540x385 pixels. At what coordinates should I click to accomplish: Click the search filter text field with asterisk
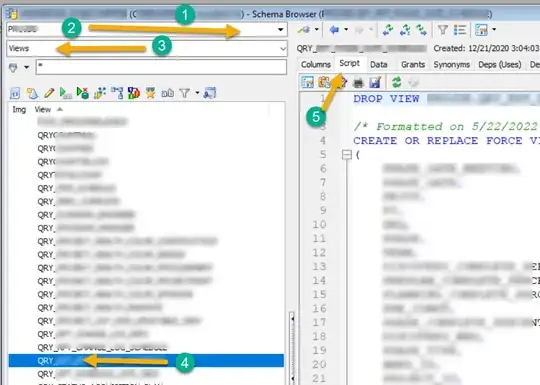pyautogui.click(x=161, y=67)
